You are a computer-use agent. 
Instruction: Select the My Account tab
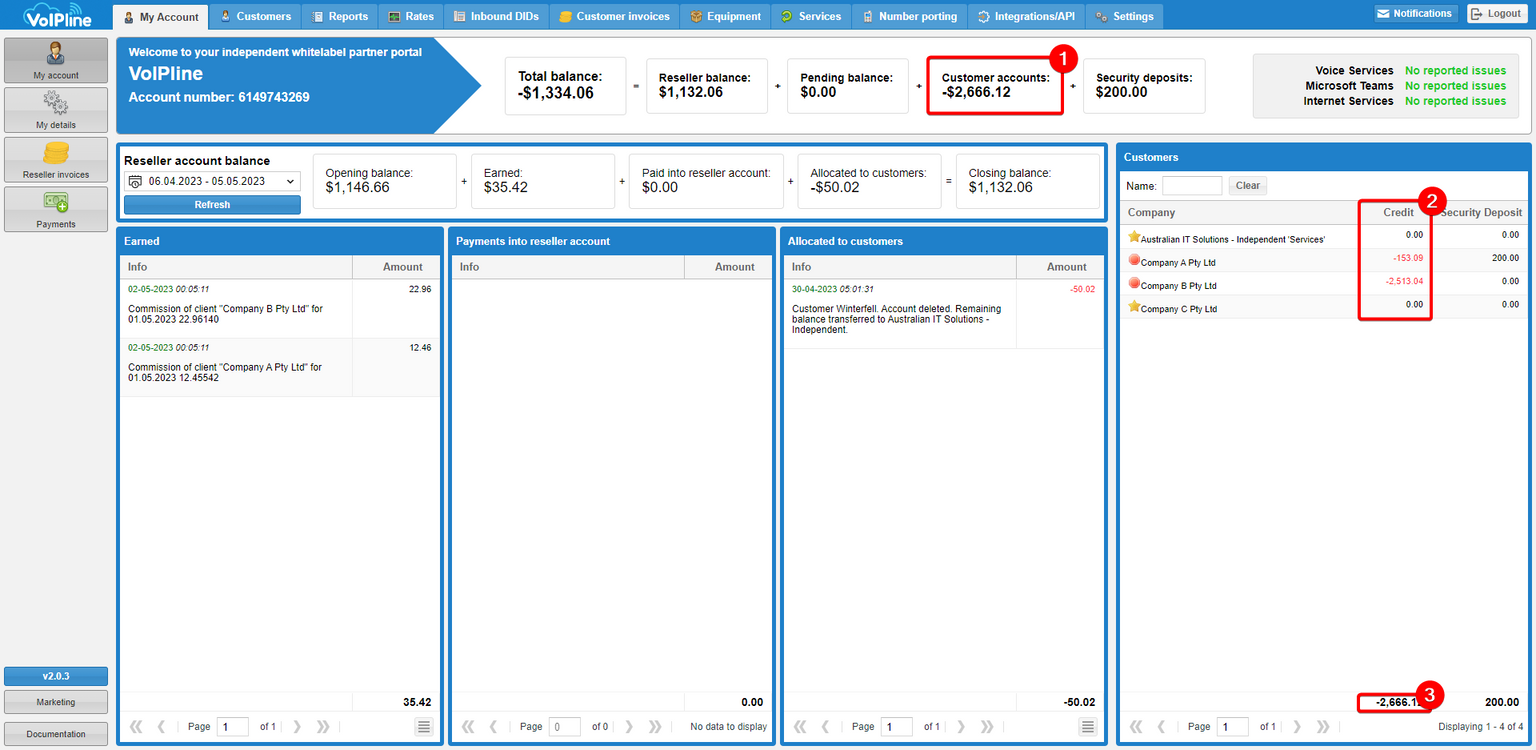tap(161, 16)
